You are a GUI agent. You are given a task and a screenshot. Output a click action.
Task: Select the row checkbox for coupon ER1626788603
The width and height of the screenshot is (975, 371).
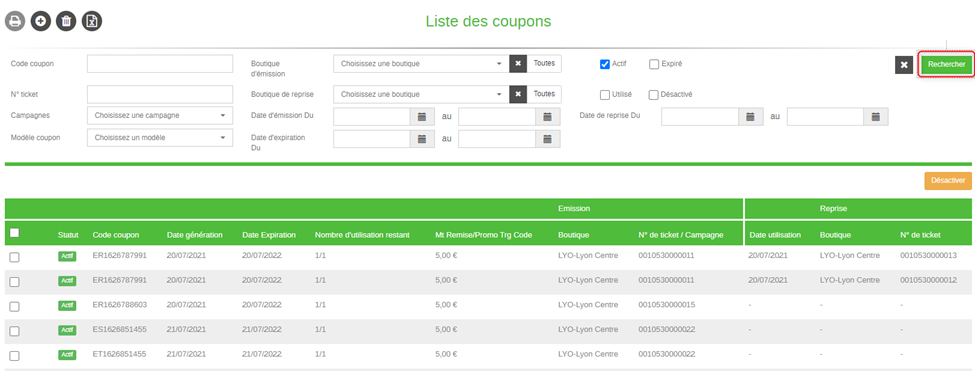[14, 306]
